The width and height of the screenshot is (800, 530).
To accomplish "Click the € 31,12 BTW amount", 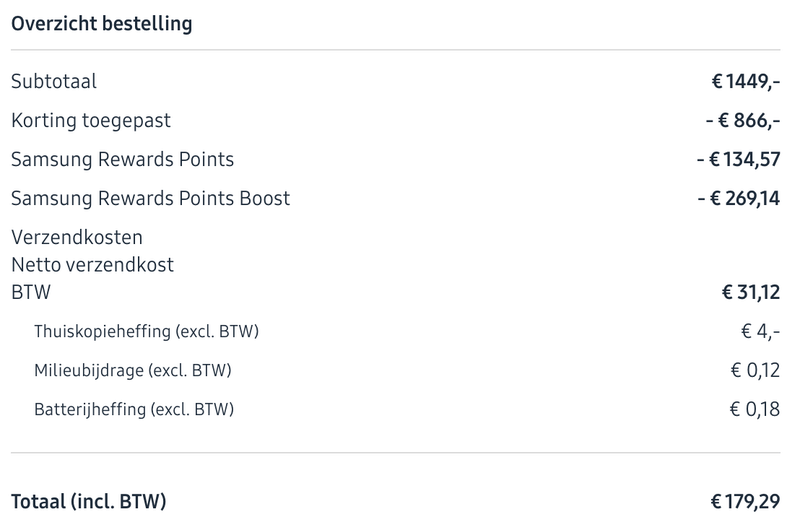I will point(750,292).
